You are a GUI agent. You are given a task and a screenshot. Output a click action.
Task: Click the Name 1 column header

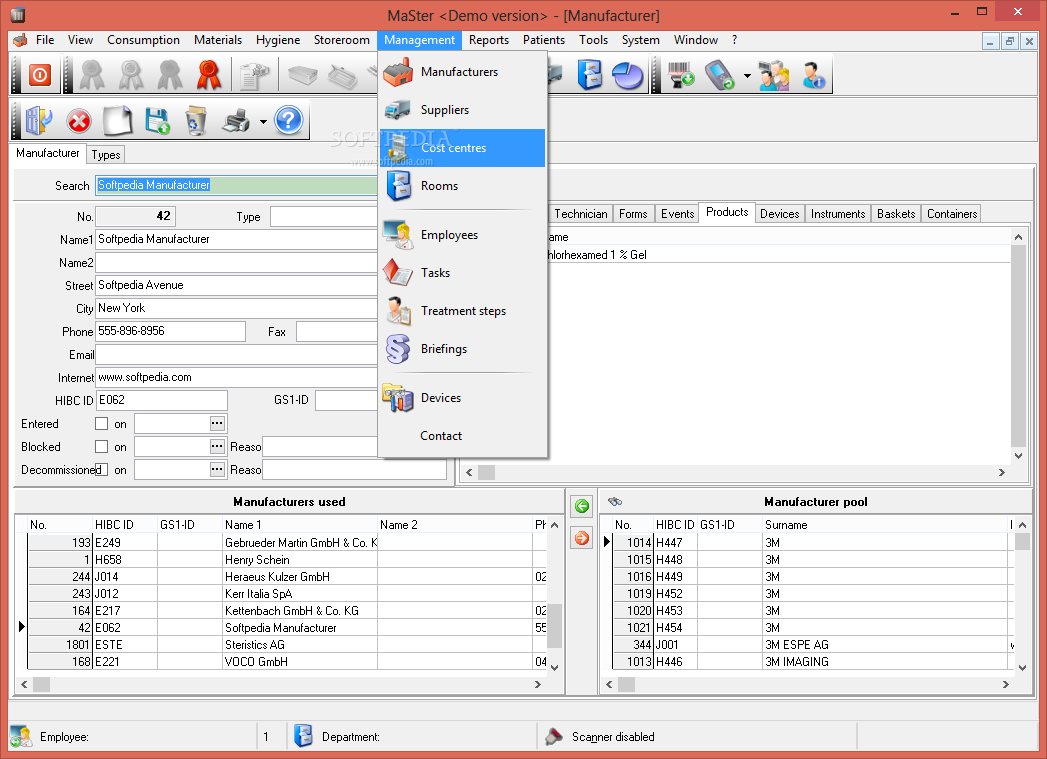pos(300,525)
